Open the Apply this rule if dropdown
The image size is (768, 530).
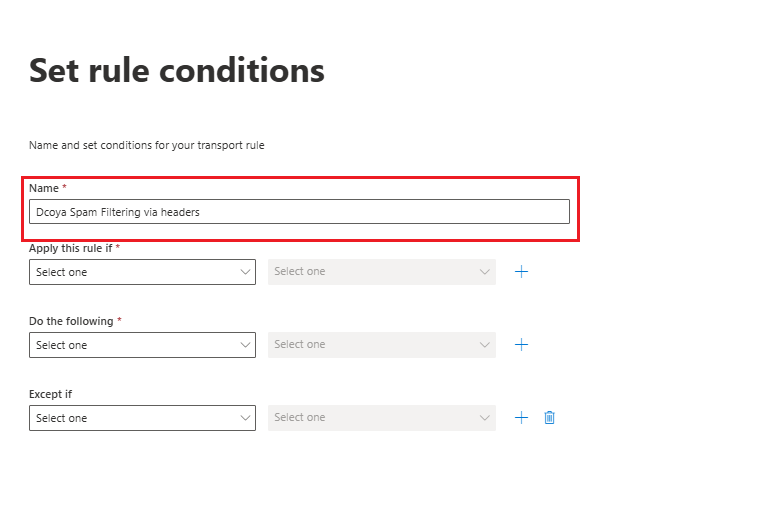tap(143, 272)
